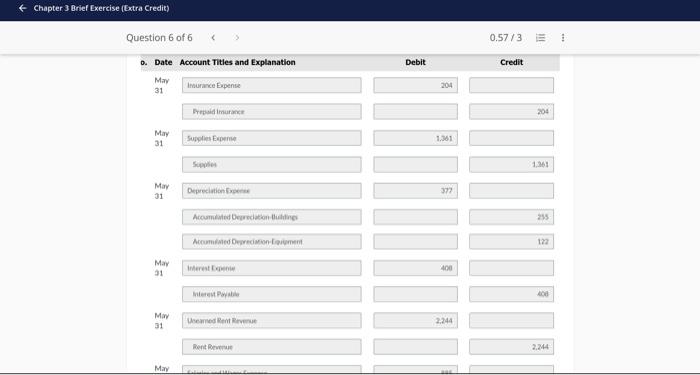Click the "0.57 / 3" score text
This screenshot has height=375, width=700.
point(505,38)
